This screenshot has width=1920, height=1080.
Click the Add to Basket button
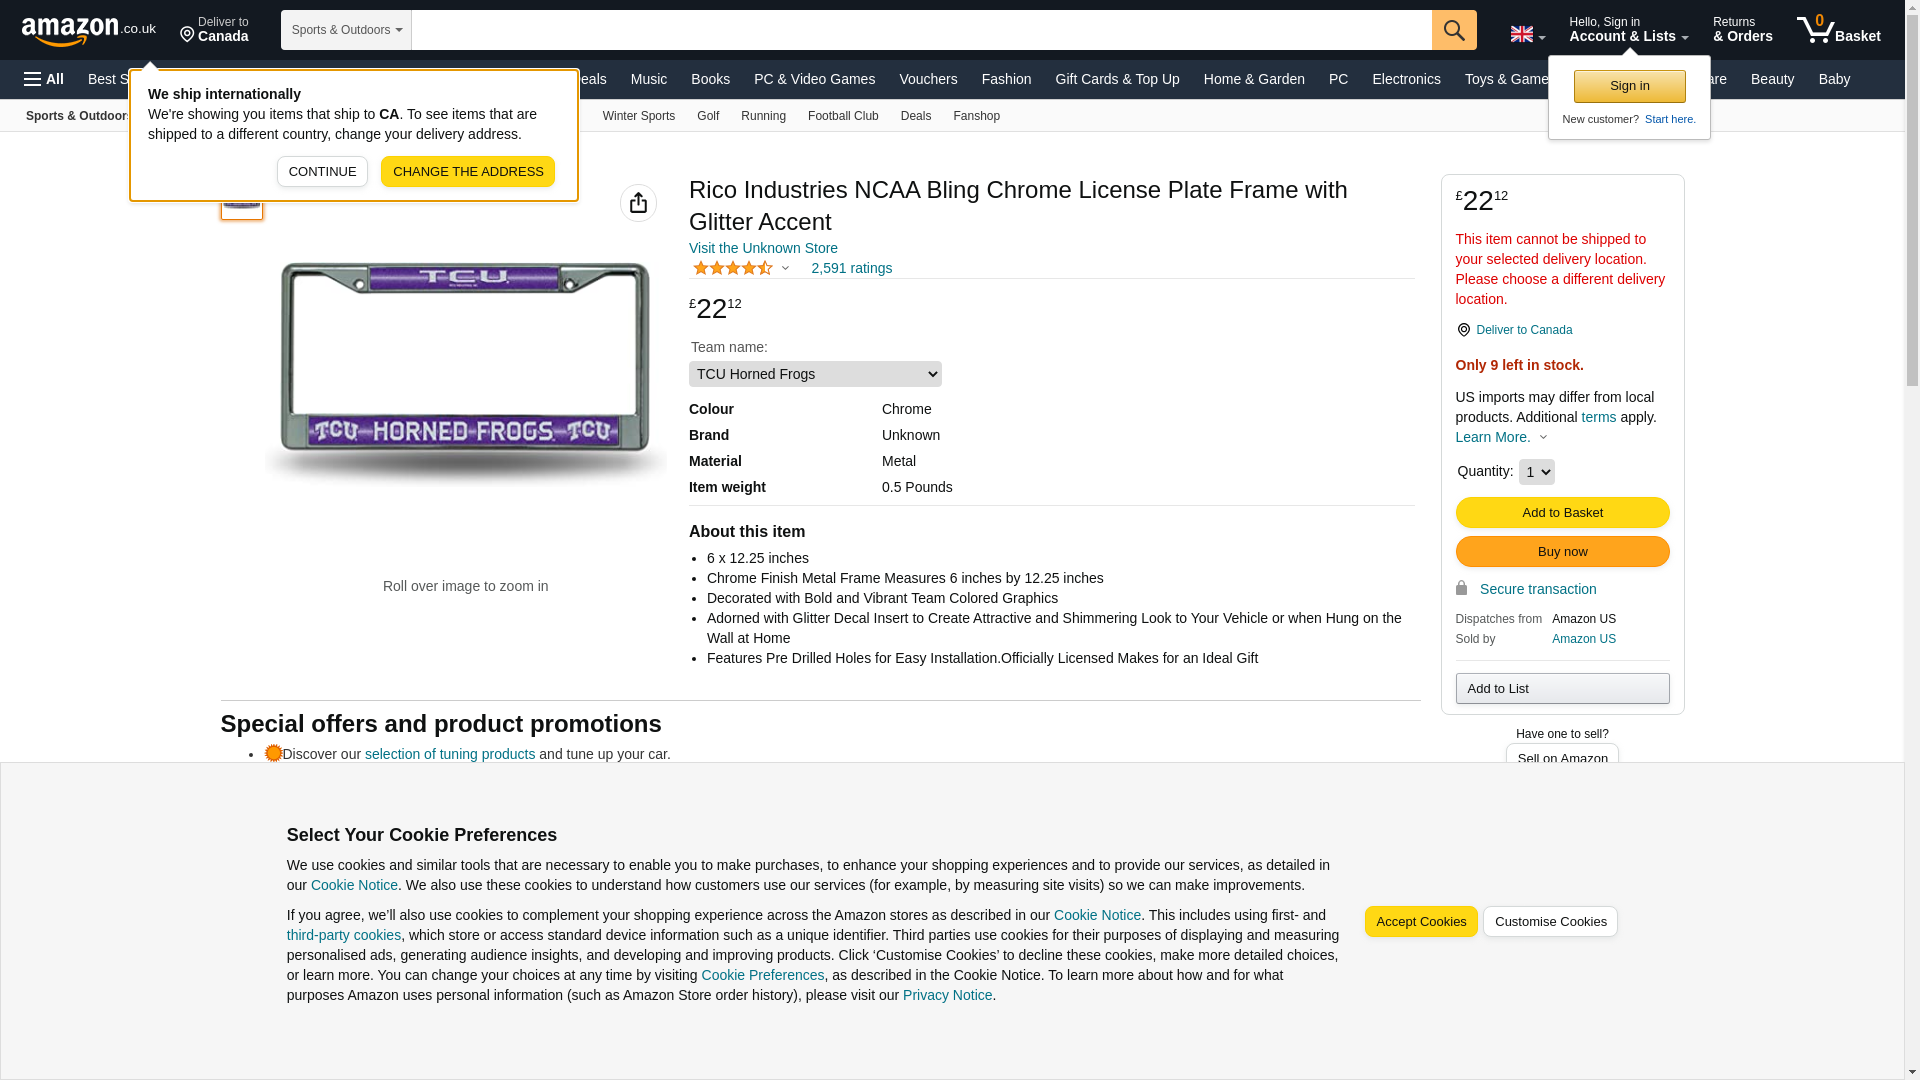click(1562, 512)
